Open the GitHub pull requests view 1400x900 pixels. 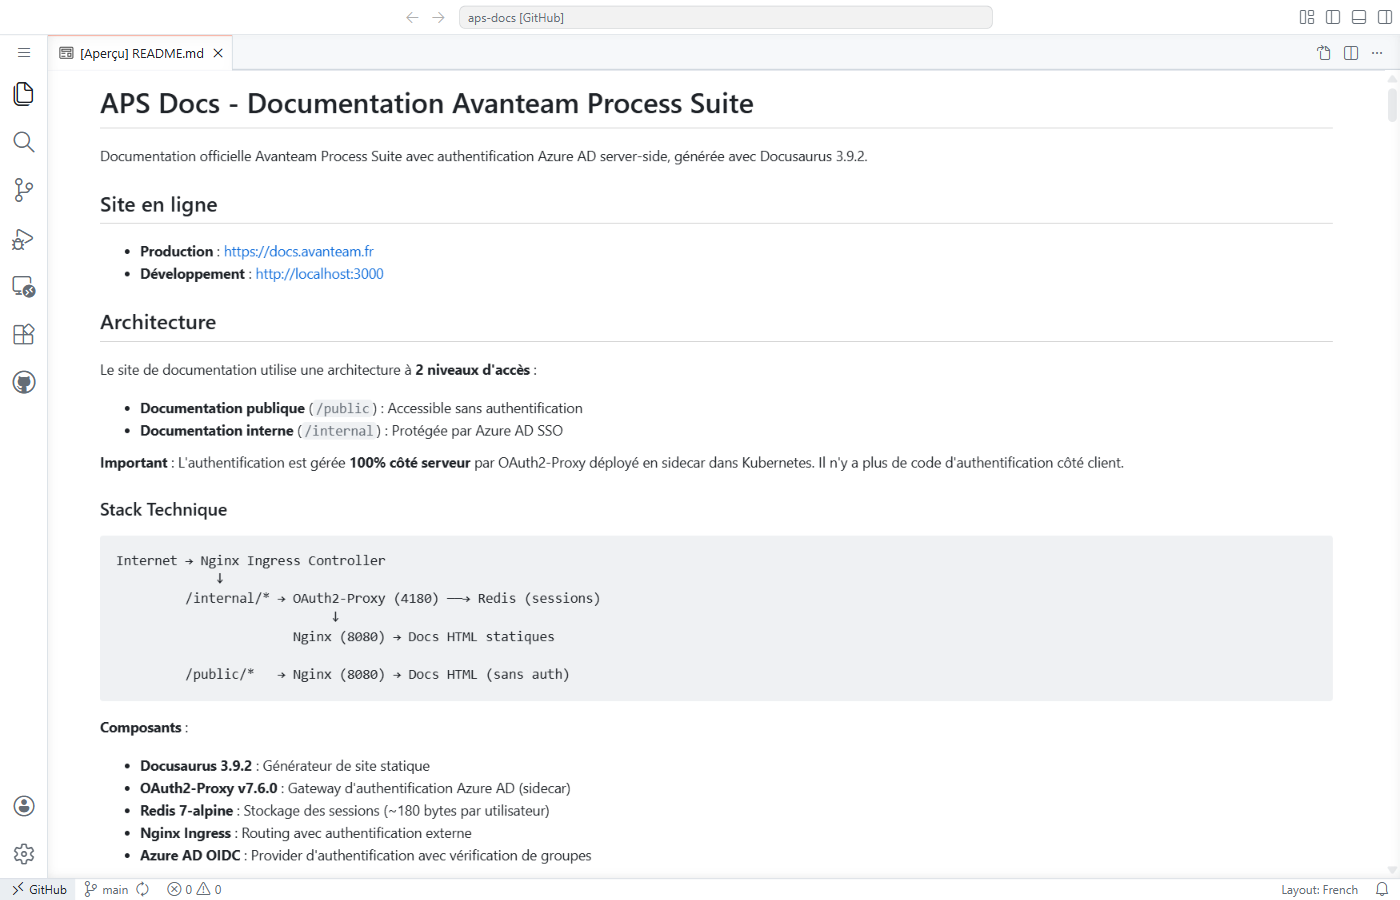(x=23, y=381)
